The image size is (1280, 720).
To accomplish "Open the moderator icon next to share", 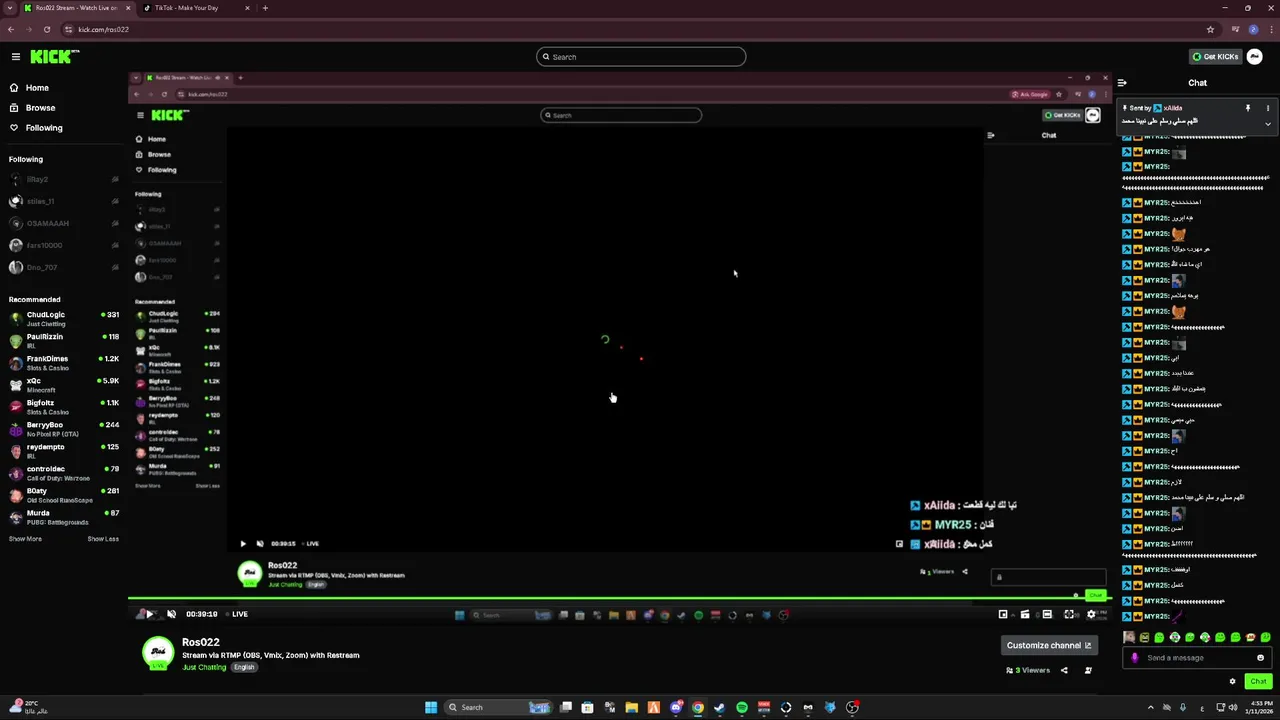I will pyautogui.click(x=1088, y=671).
